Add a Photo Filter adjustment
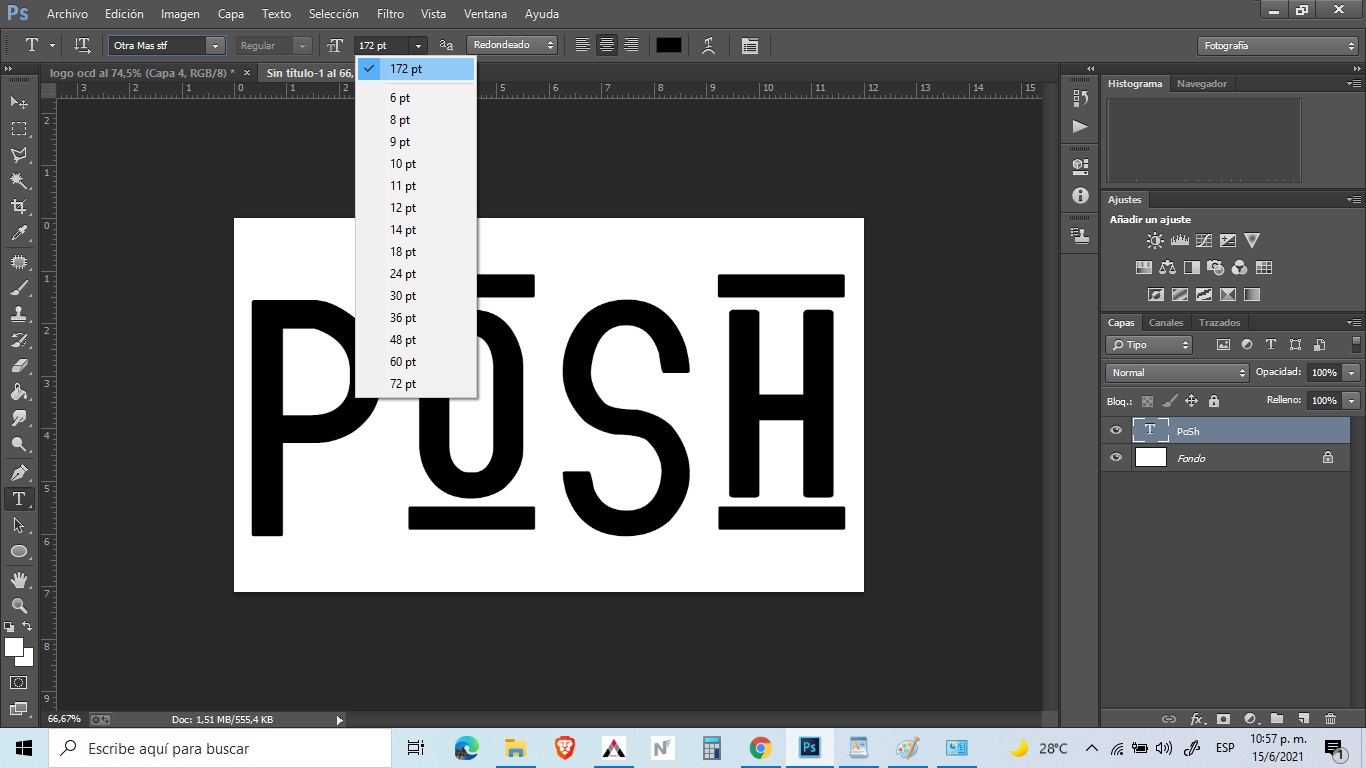 1216,268
